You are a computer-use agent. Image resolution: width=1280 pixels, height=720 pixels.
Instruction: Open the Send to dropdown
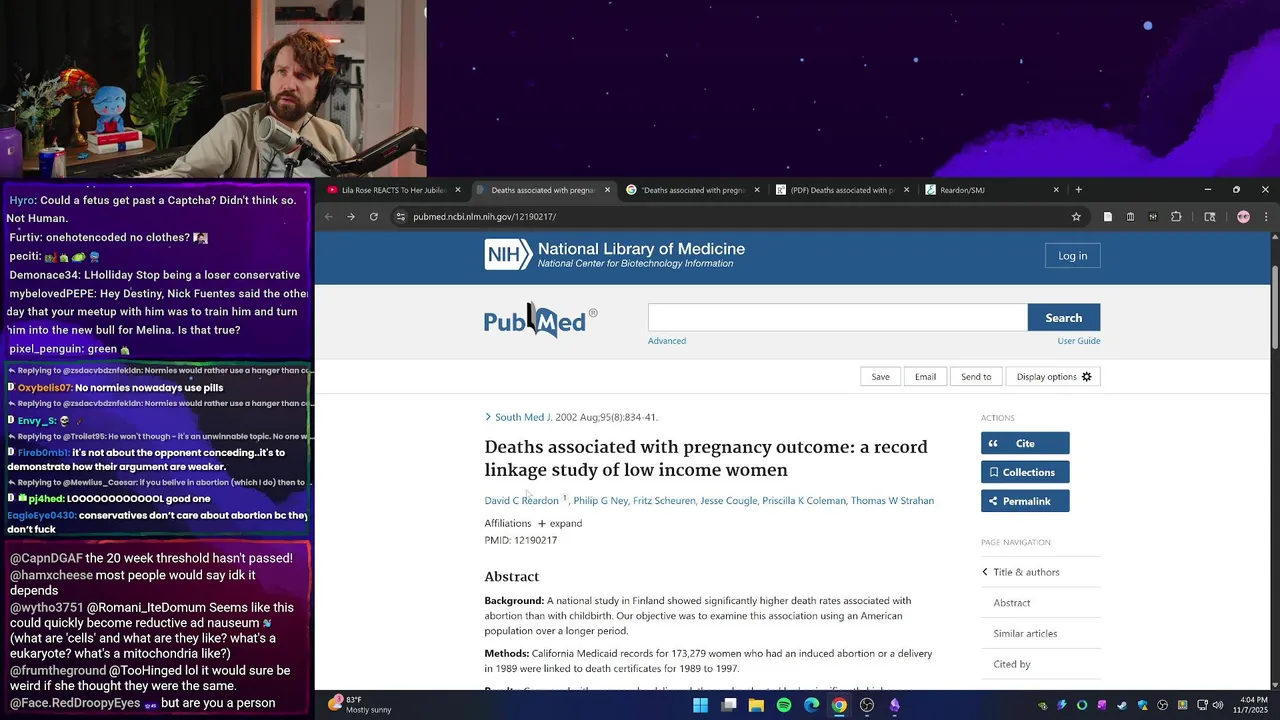point(976,376)
